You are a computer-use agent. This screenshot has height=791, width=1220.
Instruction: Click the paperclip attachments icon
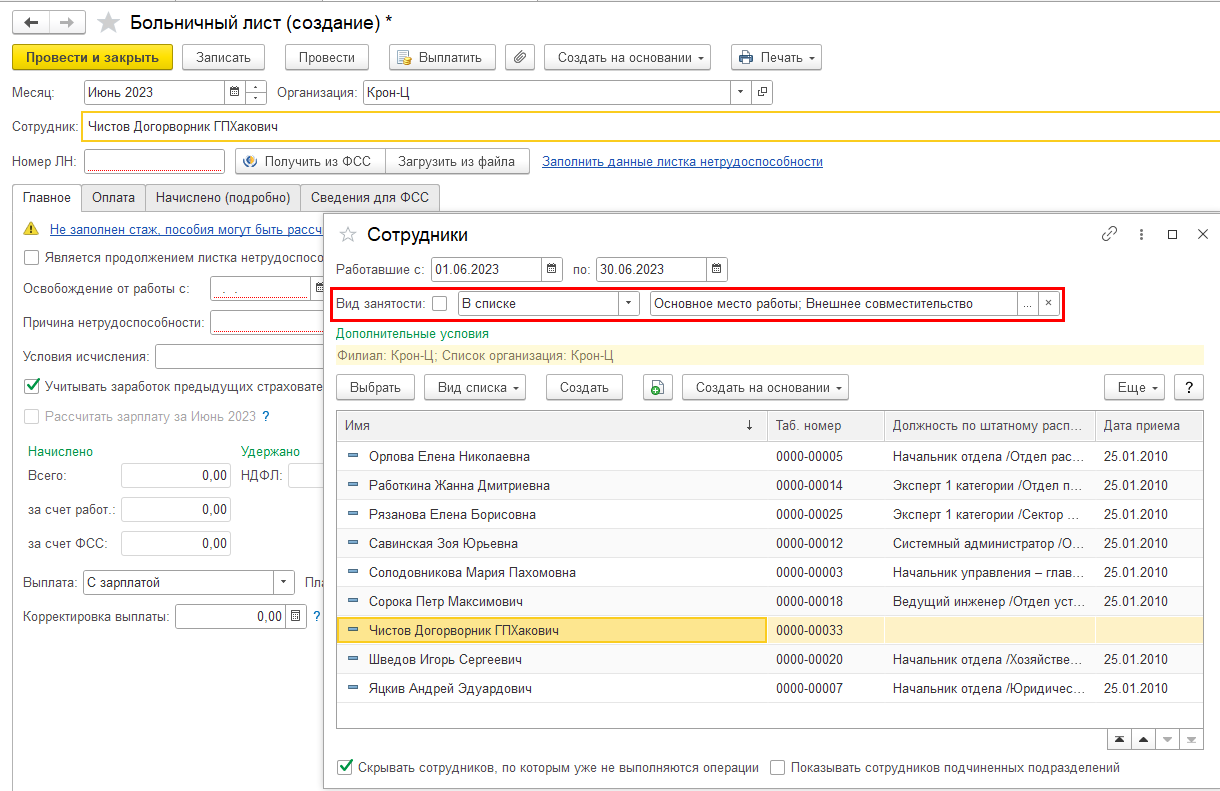(x=519, y=57)
